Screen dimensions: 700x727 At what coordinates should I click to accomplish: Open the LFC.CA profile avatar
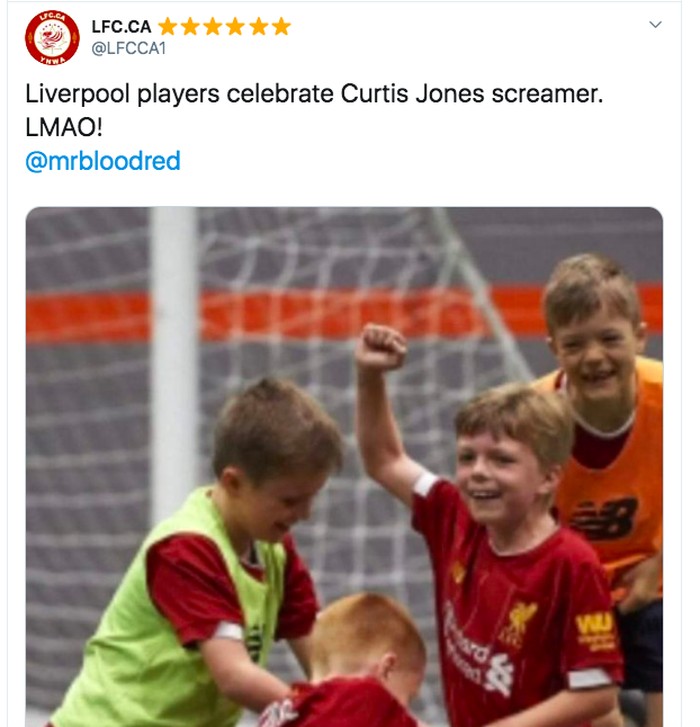[52, 38]
